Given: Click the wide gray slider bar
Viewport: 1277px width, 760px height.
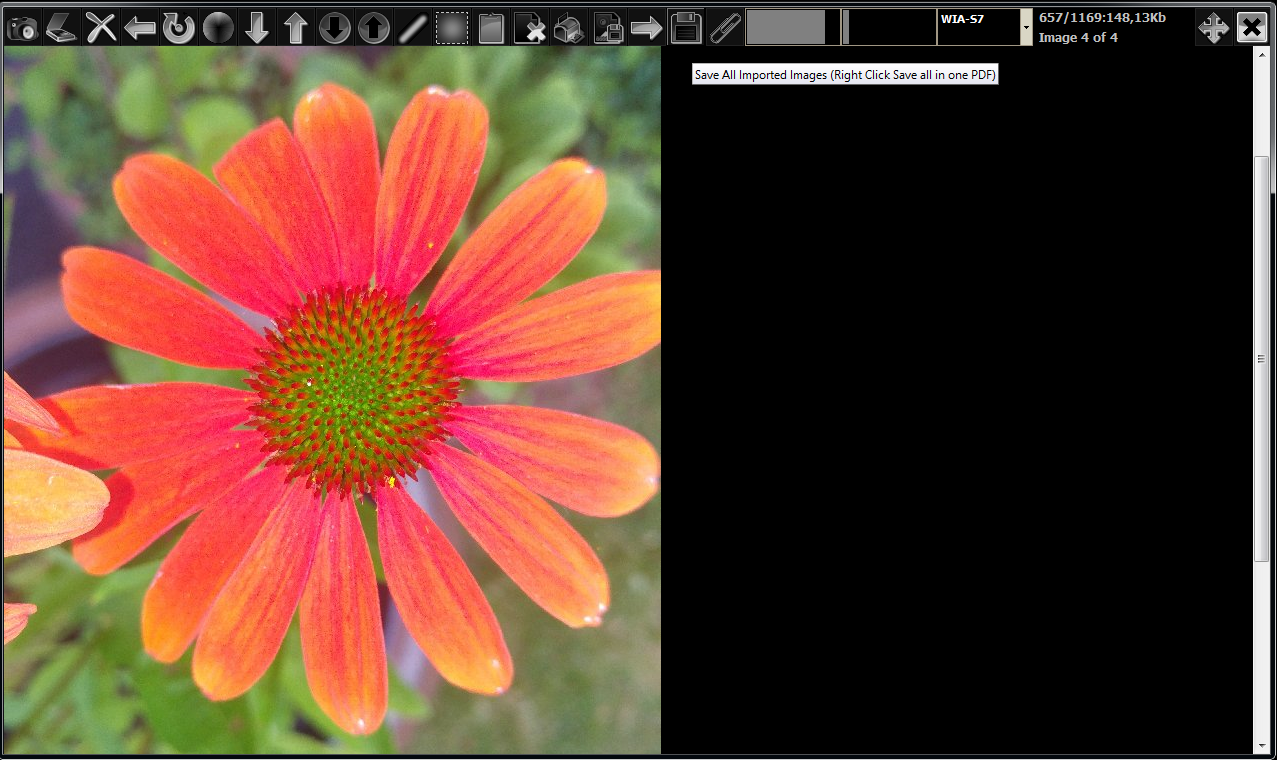Looking at the screenshot, I should coord(786,28).
